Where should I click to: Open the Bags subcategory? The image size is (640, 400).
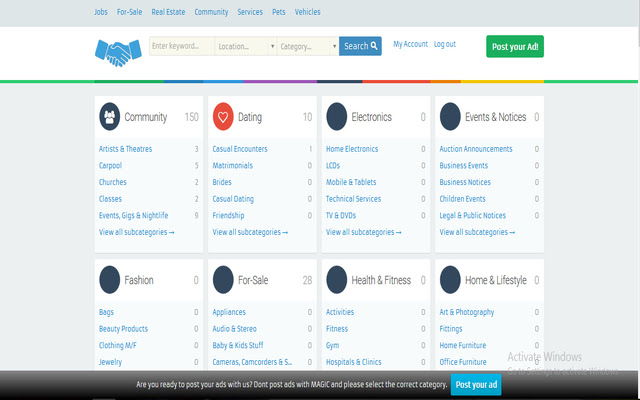[106, 312]
